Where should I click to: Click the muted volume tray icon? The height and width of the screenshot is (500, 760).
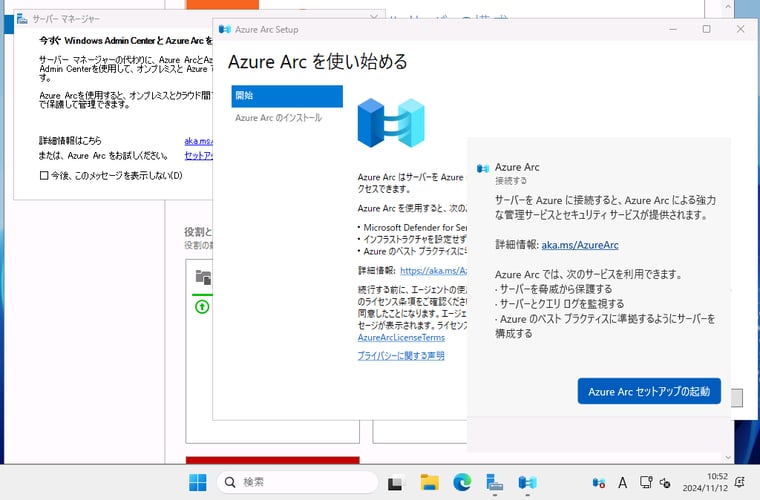point(665,483)
